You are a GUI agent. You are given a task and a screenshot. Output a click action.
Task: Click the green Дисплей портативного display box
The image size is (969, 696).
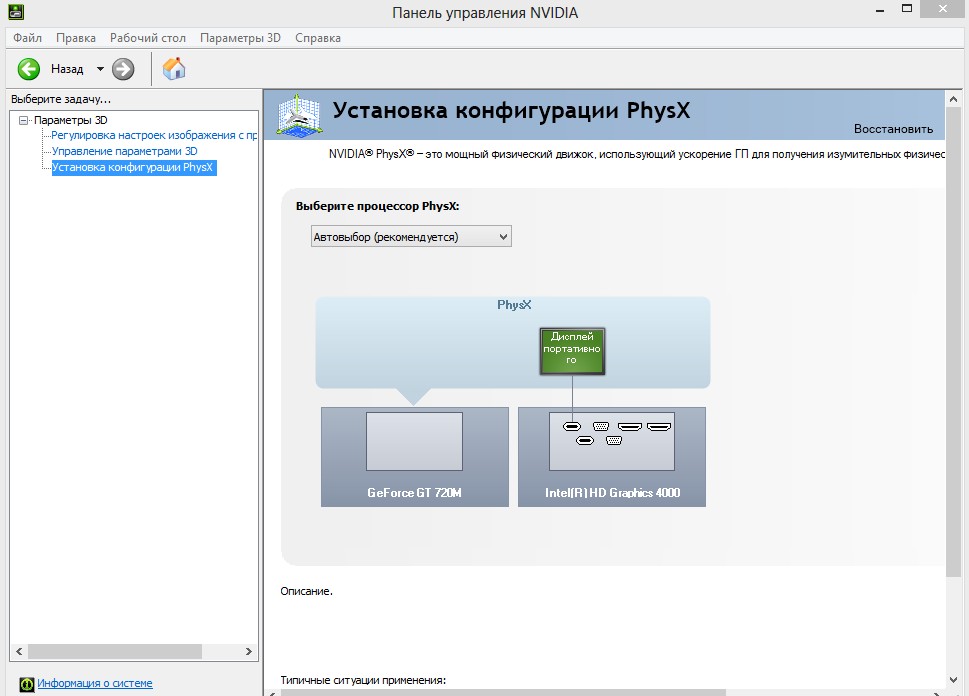point(572,351)
